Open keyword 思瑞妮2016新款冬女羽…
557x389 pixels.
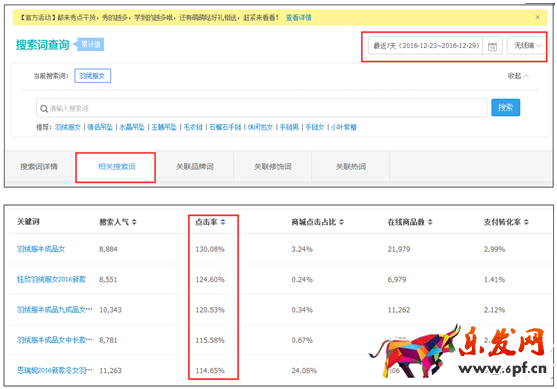click(x=54, y=370)
